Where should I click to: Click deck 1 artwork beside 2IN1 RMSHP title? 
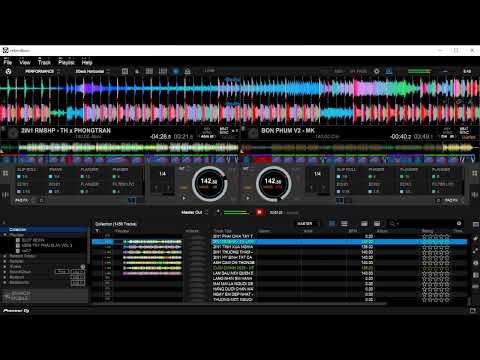(x=13, y=133)
